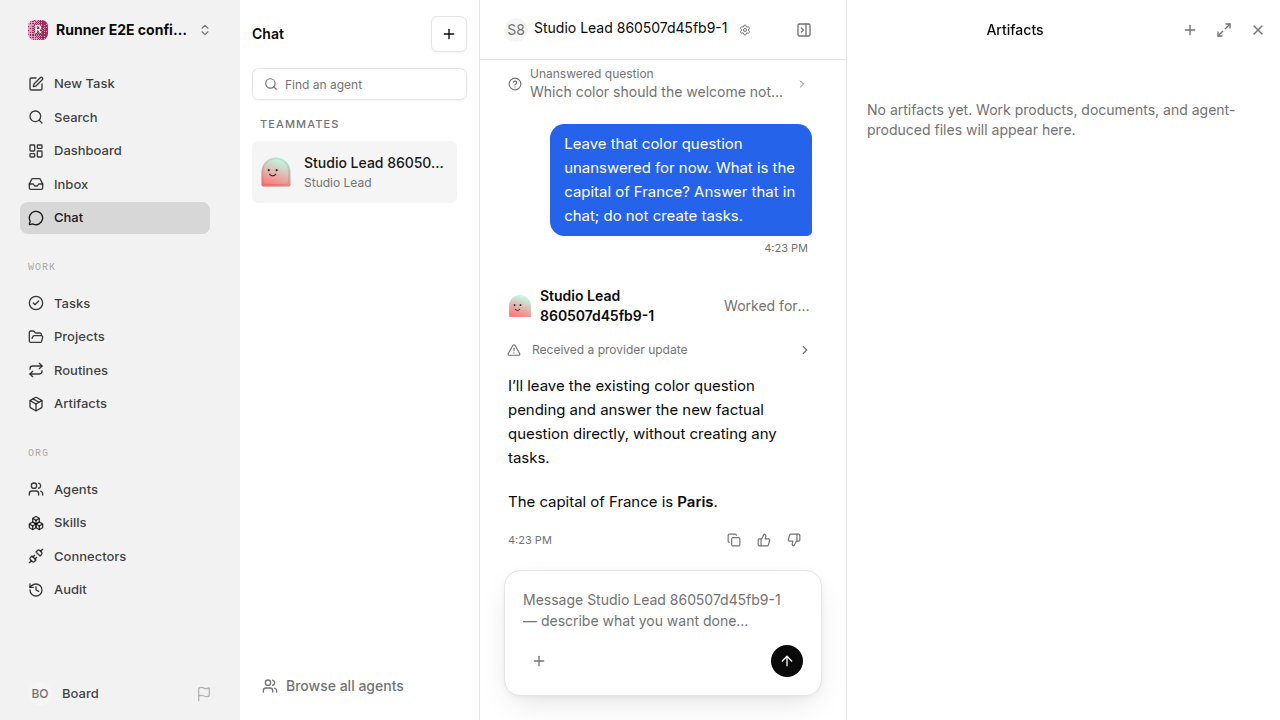Open Search in the sidebar
This screenshot has height=720, width=1280.
click(115, 117)
